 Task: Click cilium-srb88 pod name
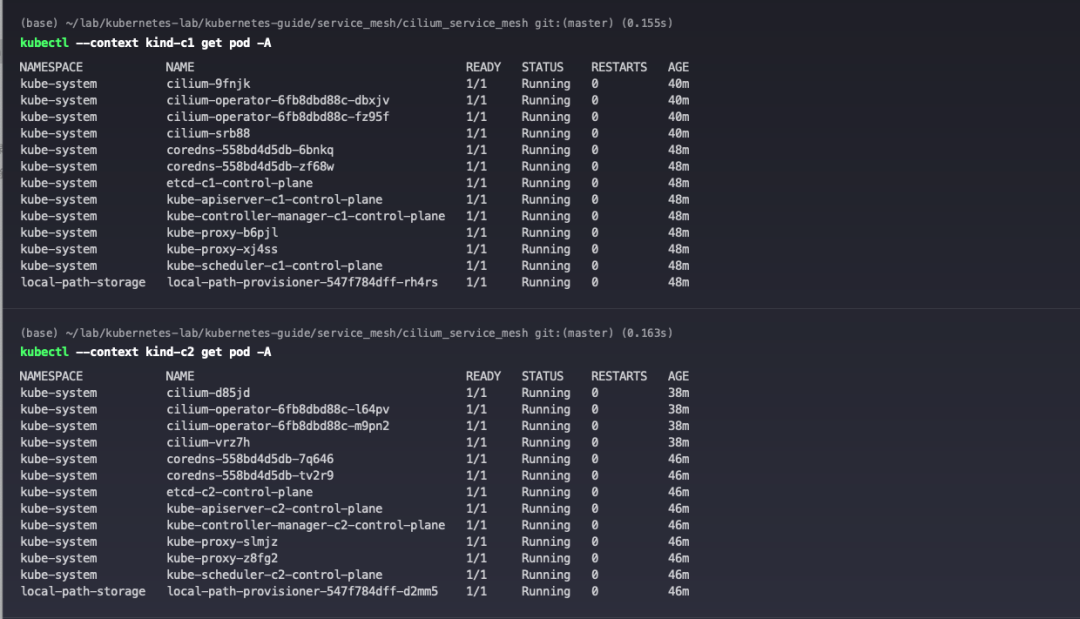[x=208, y=134]
